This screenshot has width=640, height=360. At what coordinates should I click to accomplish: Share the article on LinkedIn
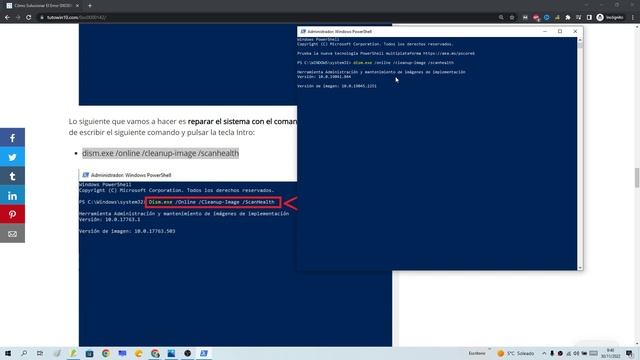click(12, 196)
